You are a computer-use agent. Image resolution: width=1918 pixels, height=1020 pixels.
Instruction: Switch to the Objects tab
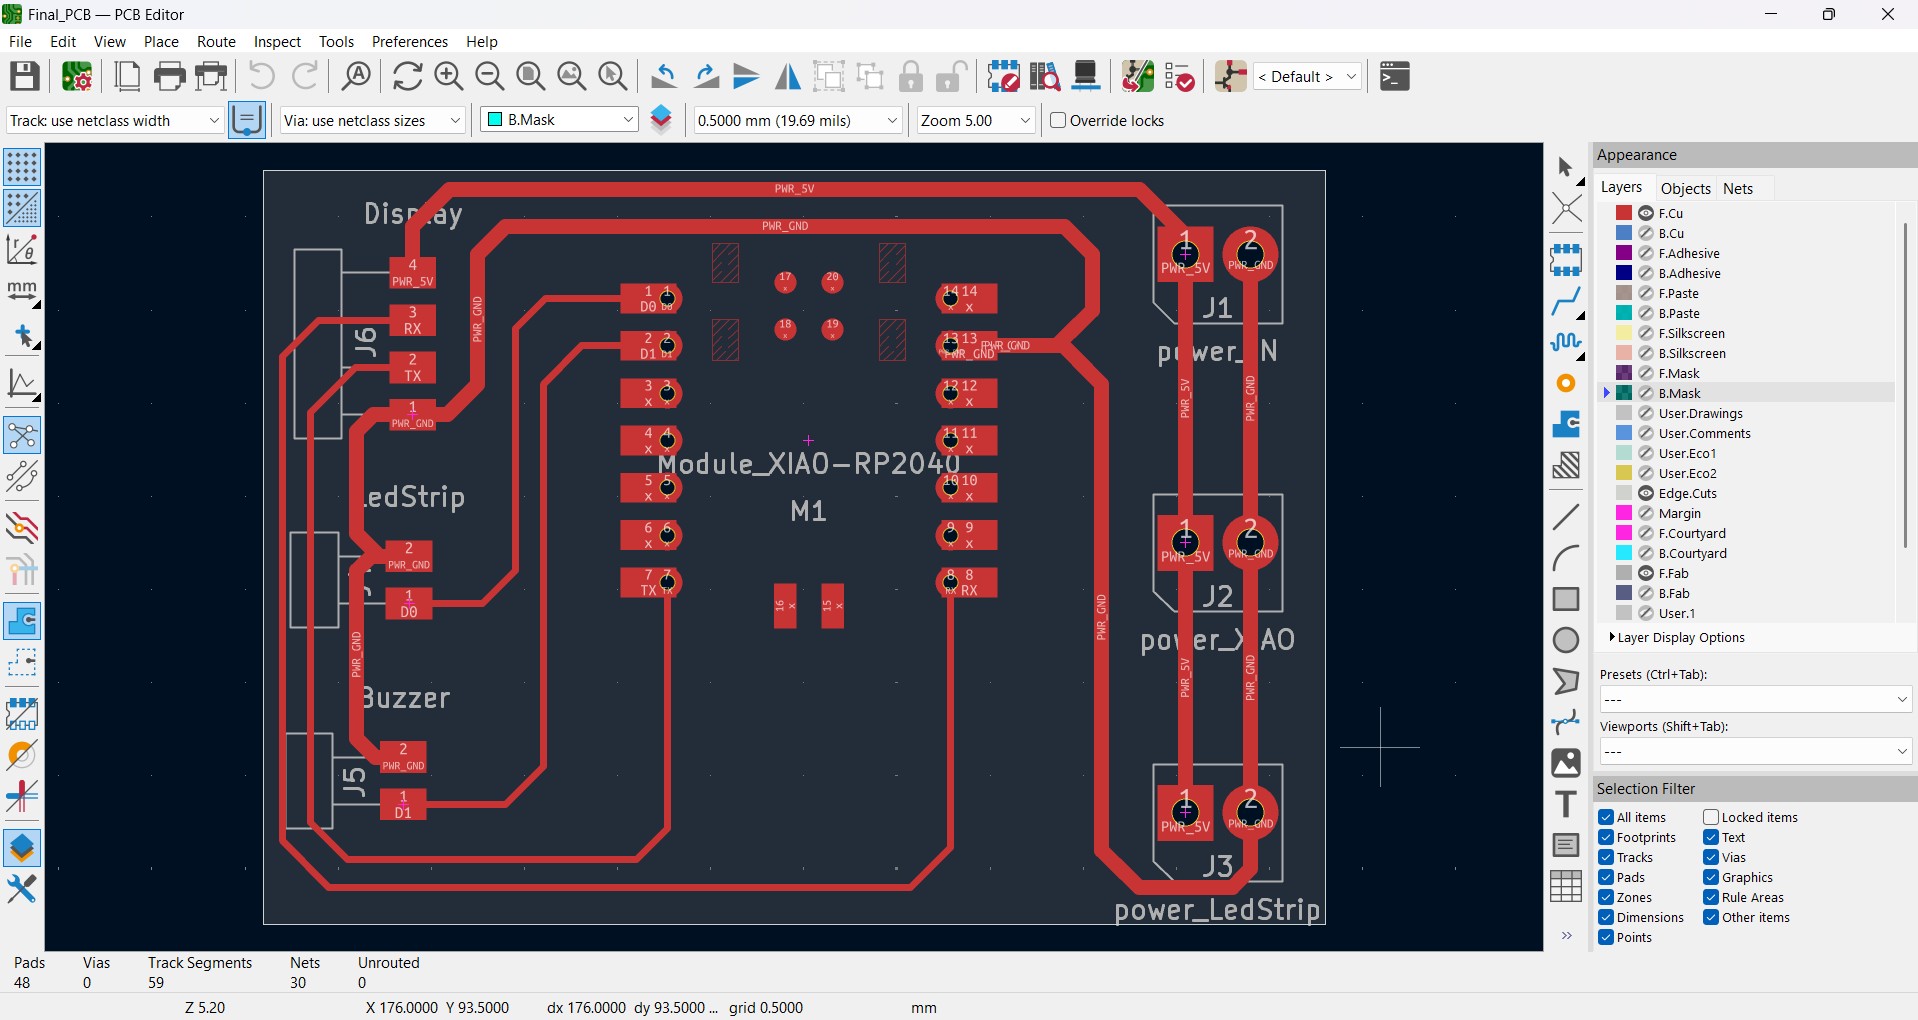[x=1685, y=188]
